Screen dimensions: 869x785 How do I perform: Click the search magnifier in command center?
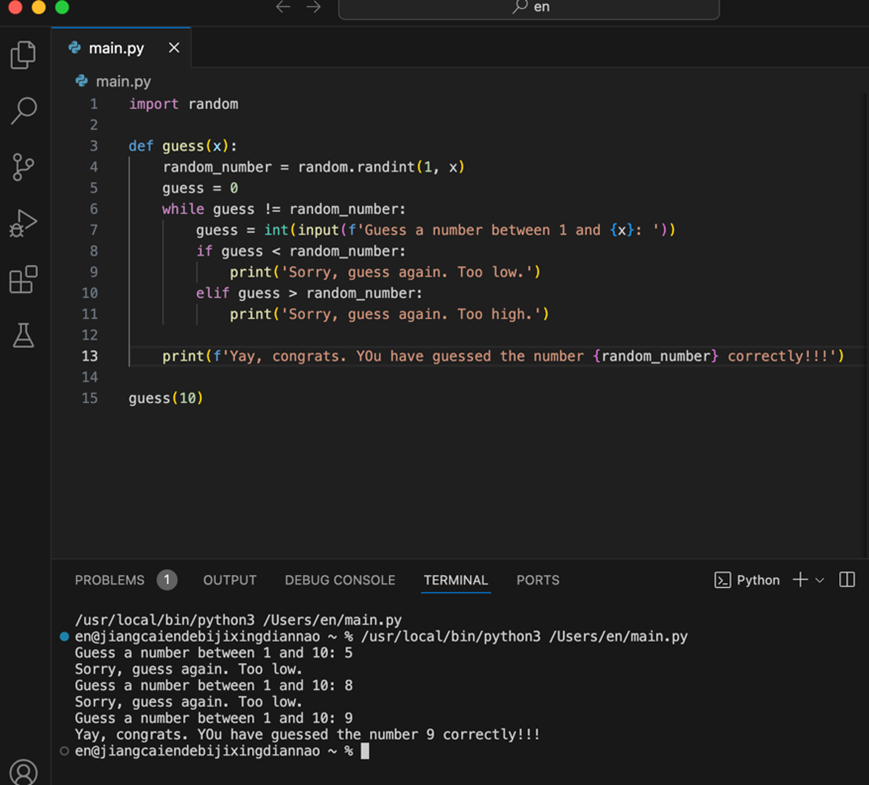pyautogui.click(x=519, y=7)
